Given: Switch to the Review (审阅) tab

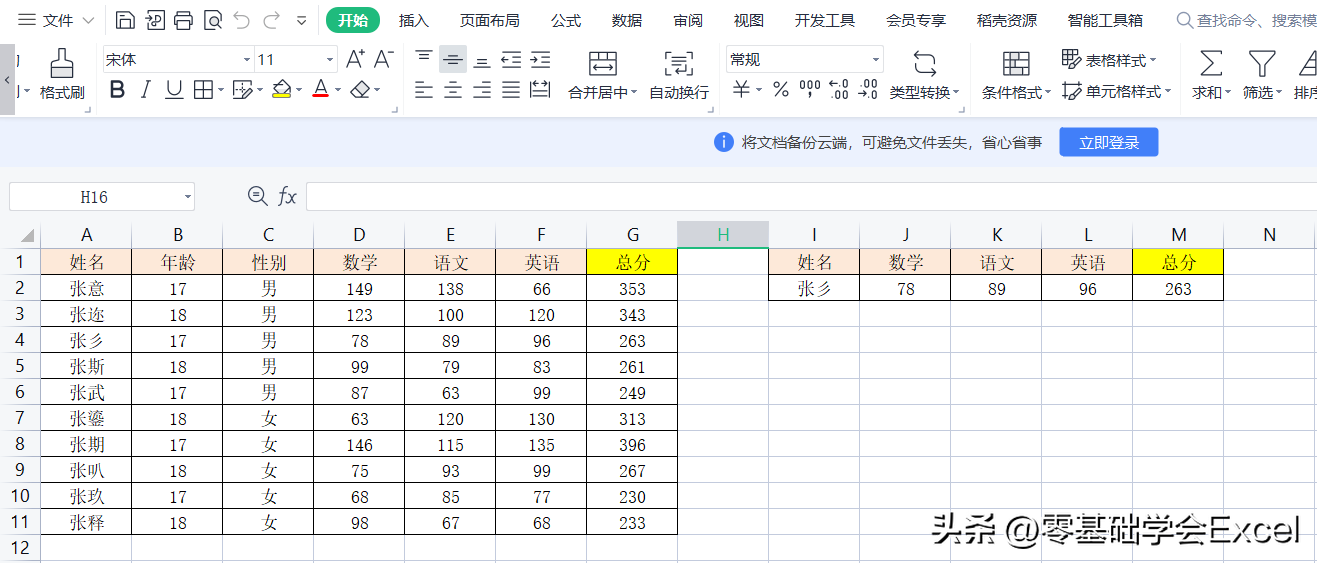Looking at the screenshot, I should (x=687, y=20).
